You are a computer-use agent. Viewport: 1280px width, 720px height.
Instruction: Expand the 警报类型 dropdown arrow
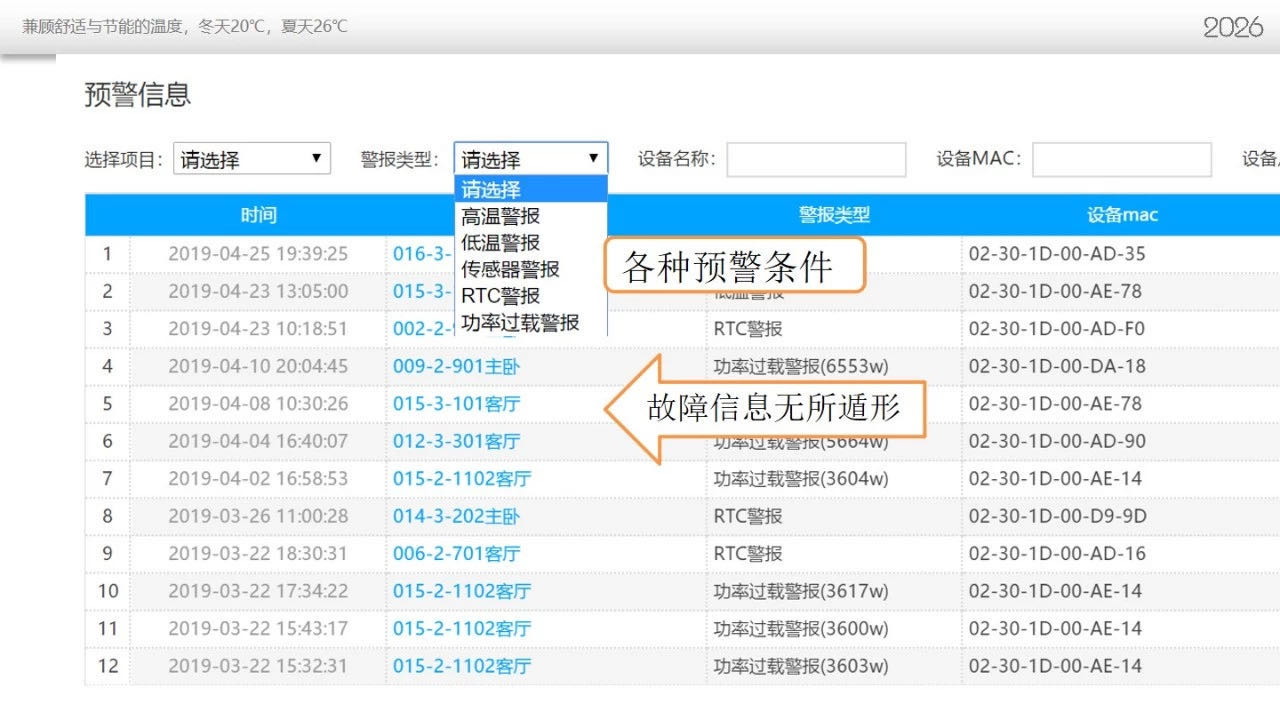pyautogui.click(x=593, y=158)
